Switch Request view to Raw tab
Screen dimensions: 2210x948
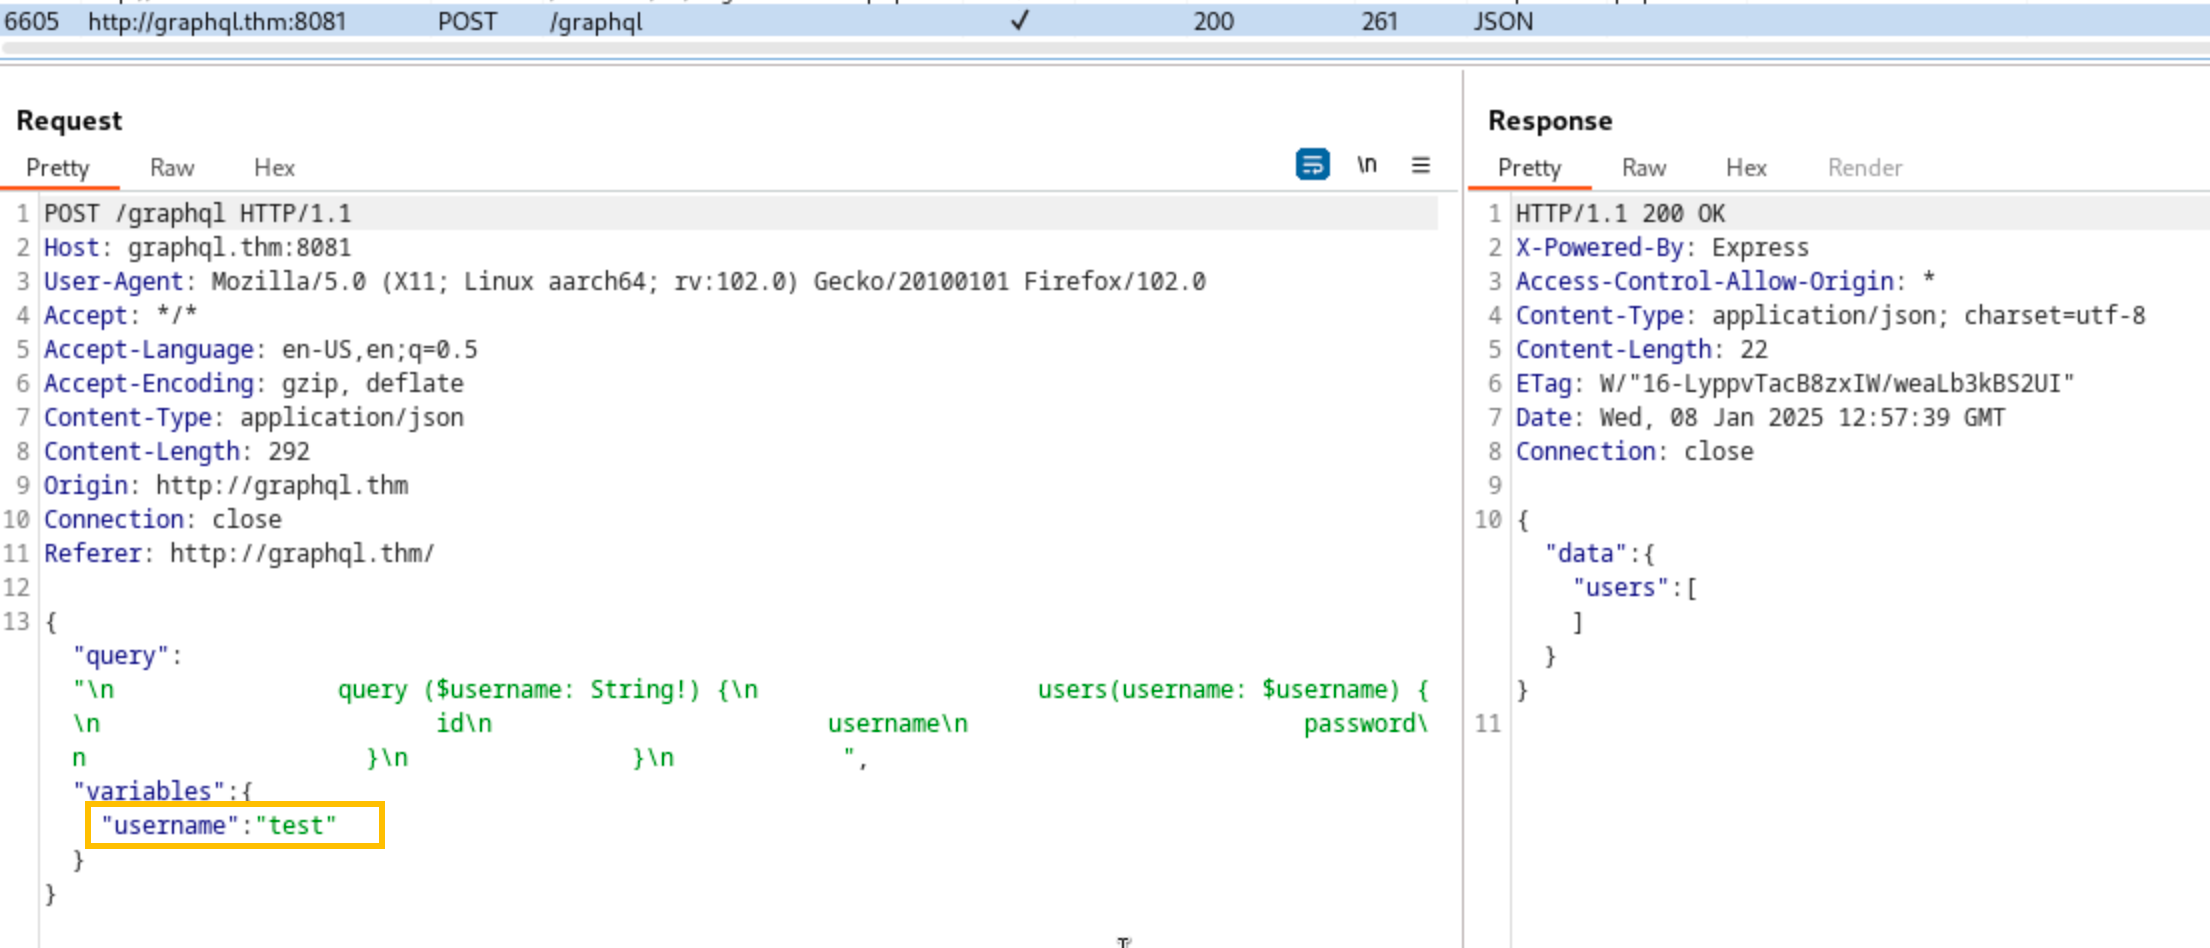172,168
